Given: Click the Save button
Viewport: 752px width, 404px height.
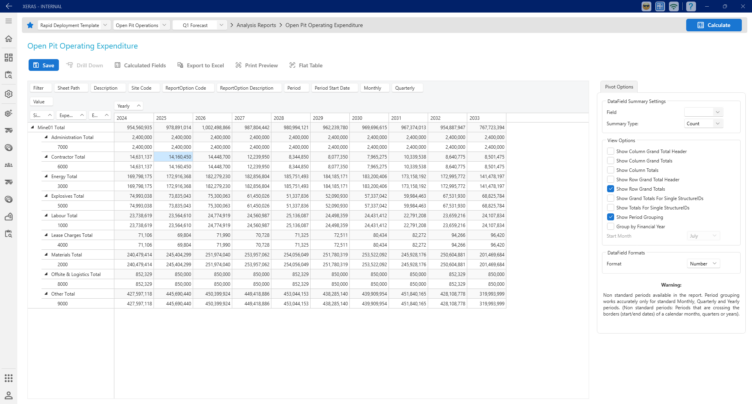Looking at the screenshot, I should click(44, 65).
